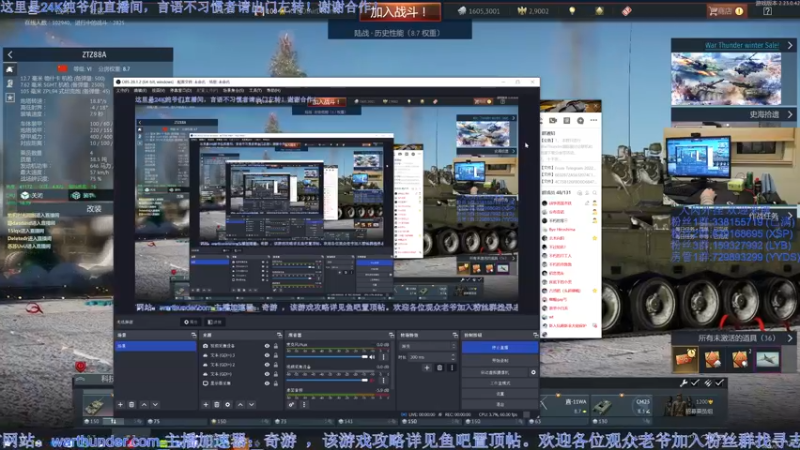Adjust 麦克风/Aux volume slider
The width and height of the screenshot is (800, 450).
(327, 357)
